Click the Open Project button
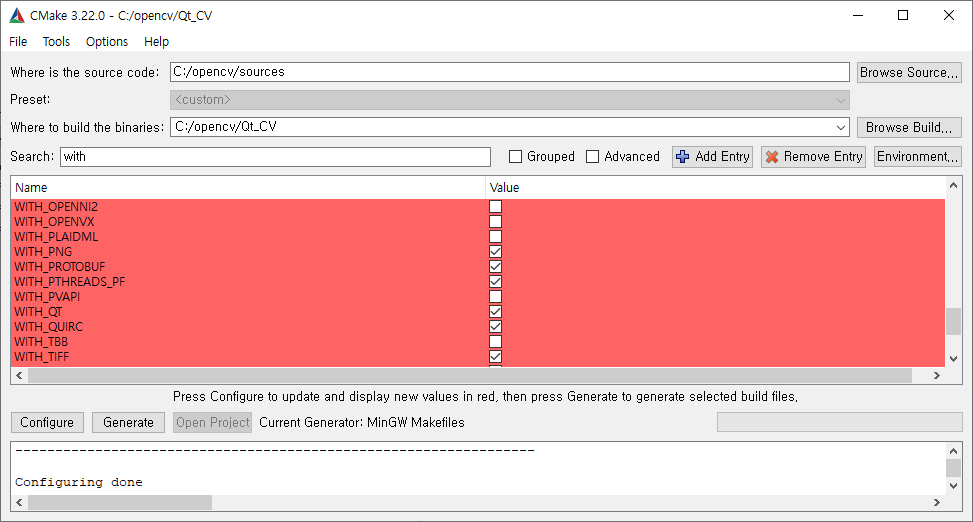This screenshot has width=973, height=522. pos(212,423)
